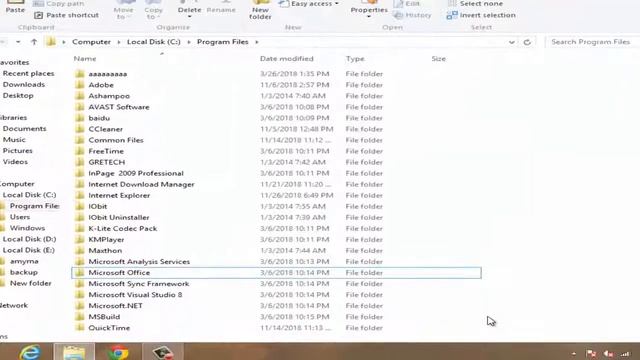Select the Maxthon folder

(x=105, y=251)
